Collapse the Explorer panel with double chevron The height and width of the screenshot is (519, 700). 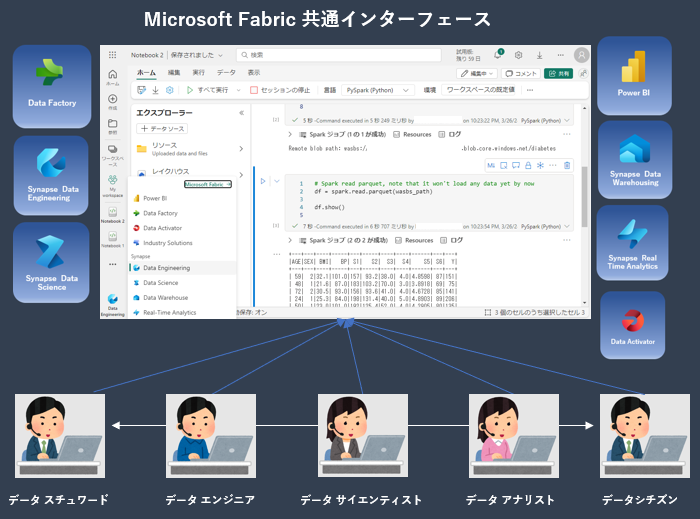(242, 113)
